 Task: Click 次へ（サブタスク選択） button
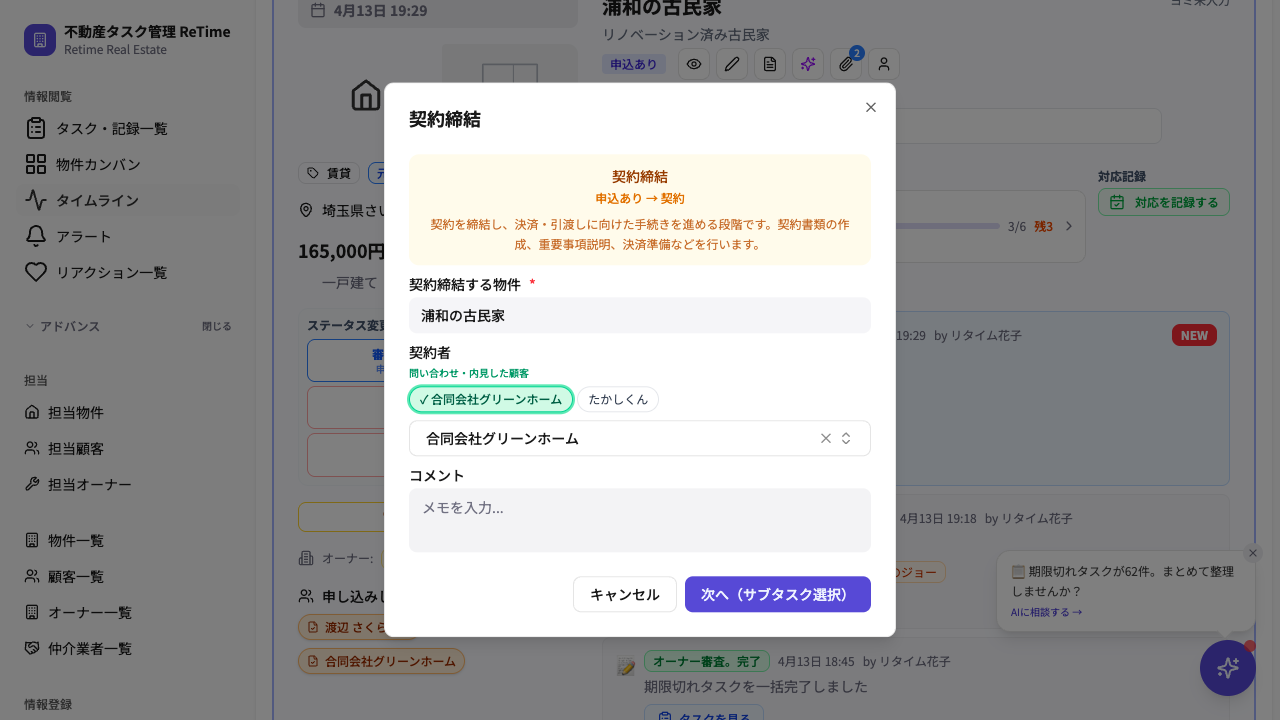pyautogui.click(x=778, y=594)
